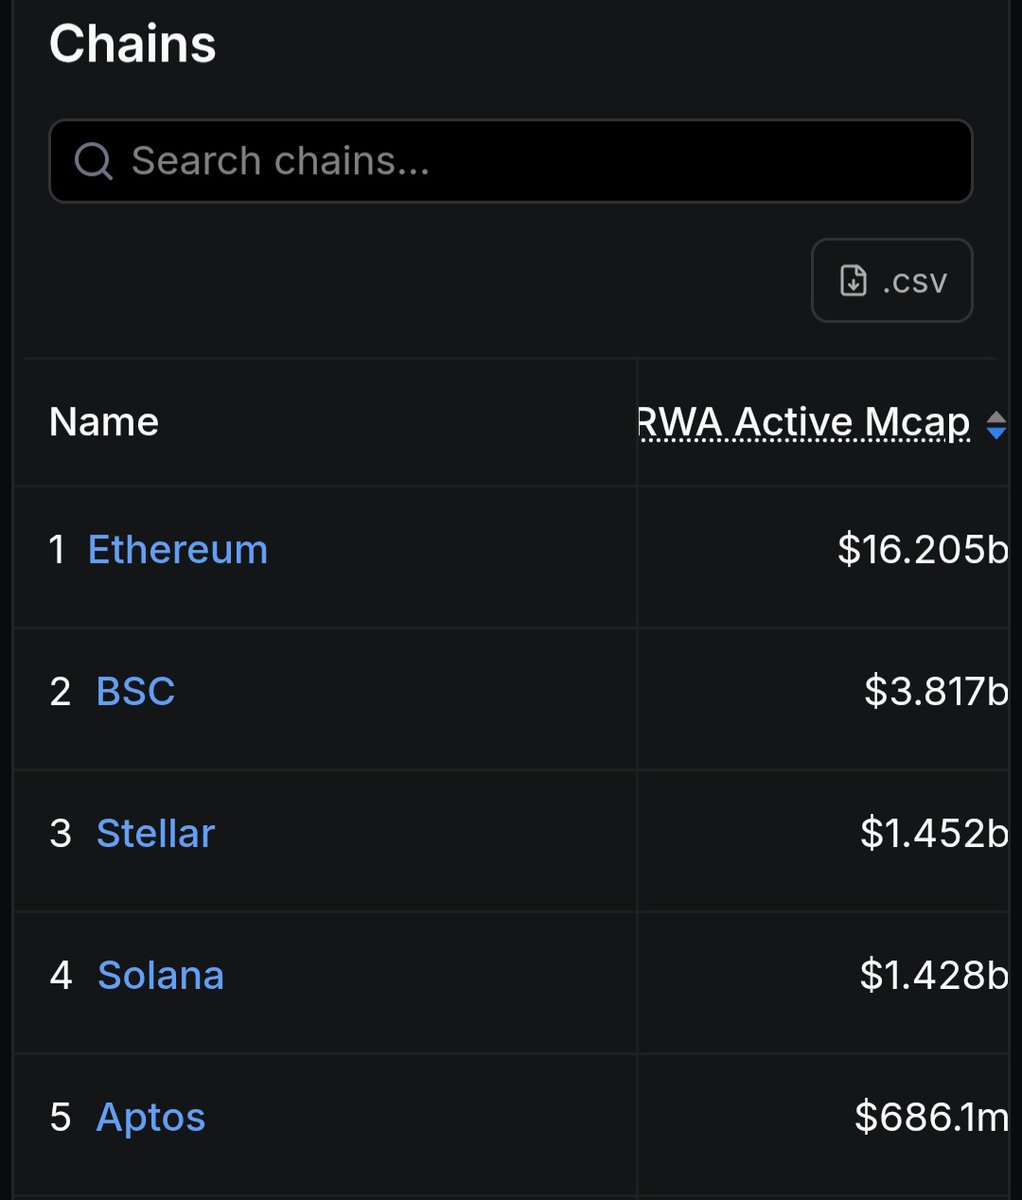Select the $3.817b BSC Mcap value
This screenshot has width=1022, height=1200.
936,692
